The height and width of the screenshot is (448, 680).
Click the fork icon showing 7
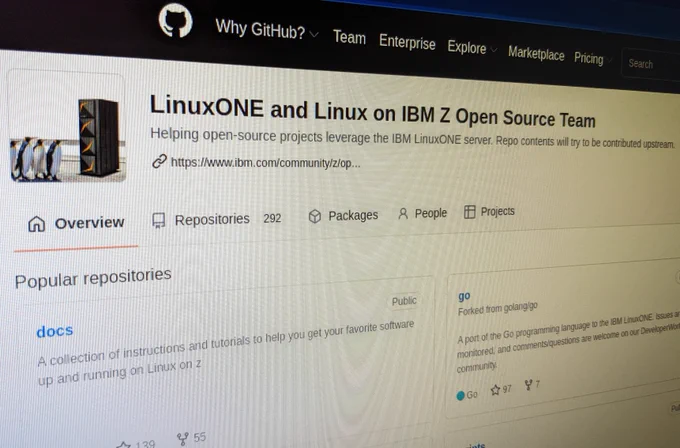click(528, 385)
